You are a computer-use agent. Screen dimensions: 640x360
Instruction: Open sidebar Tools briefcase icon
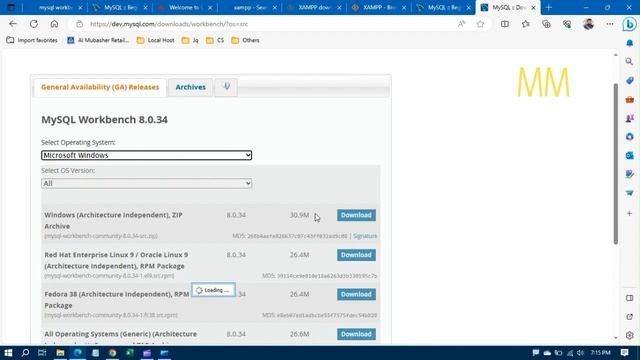(629, 99)
